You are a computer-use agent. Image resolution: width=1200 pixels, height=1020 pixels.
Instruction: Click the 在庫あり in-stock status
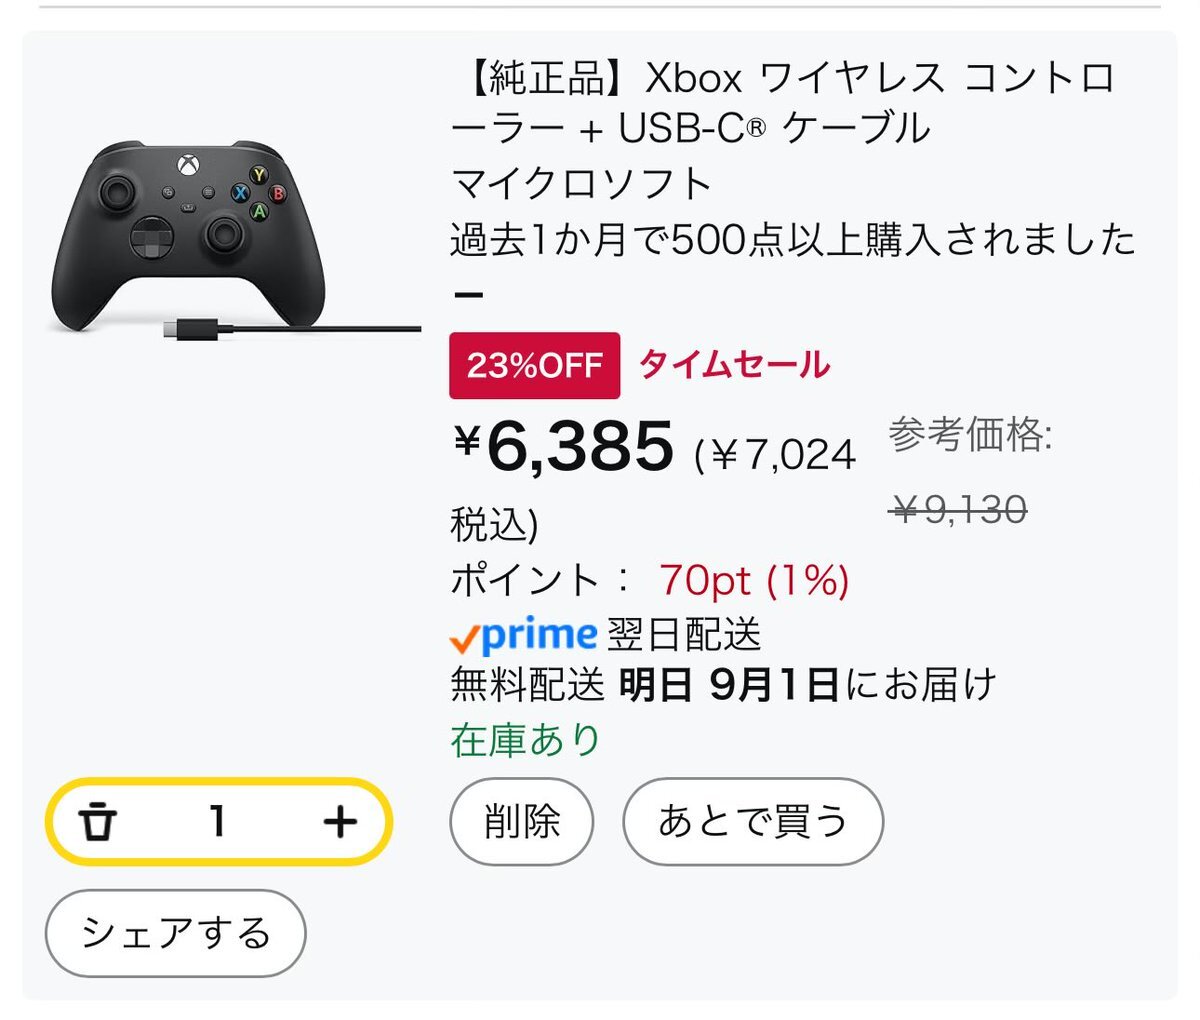pos(526,740)
